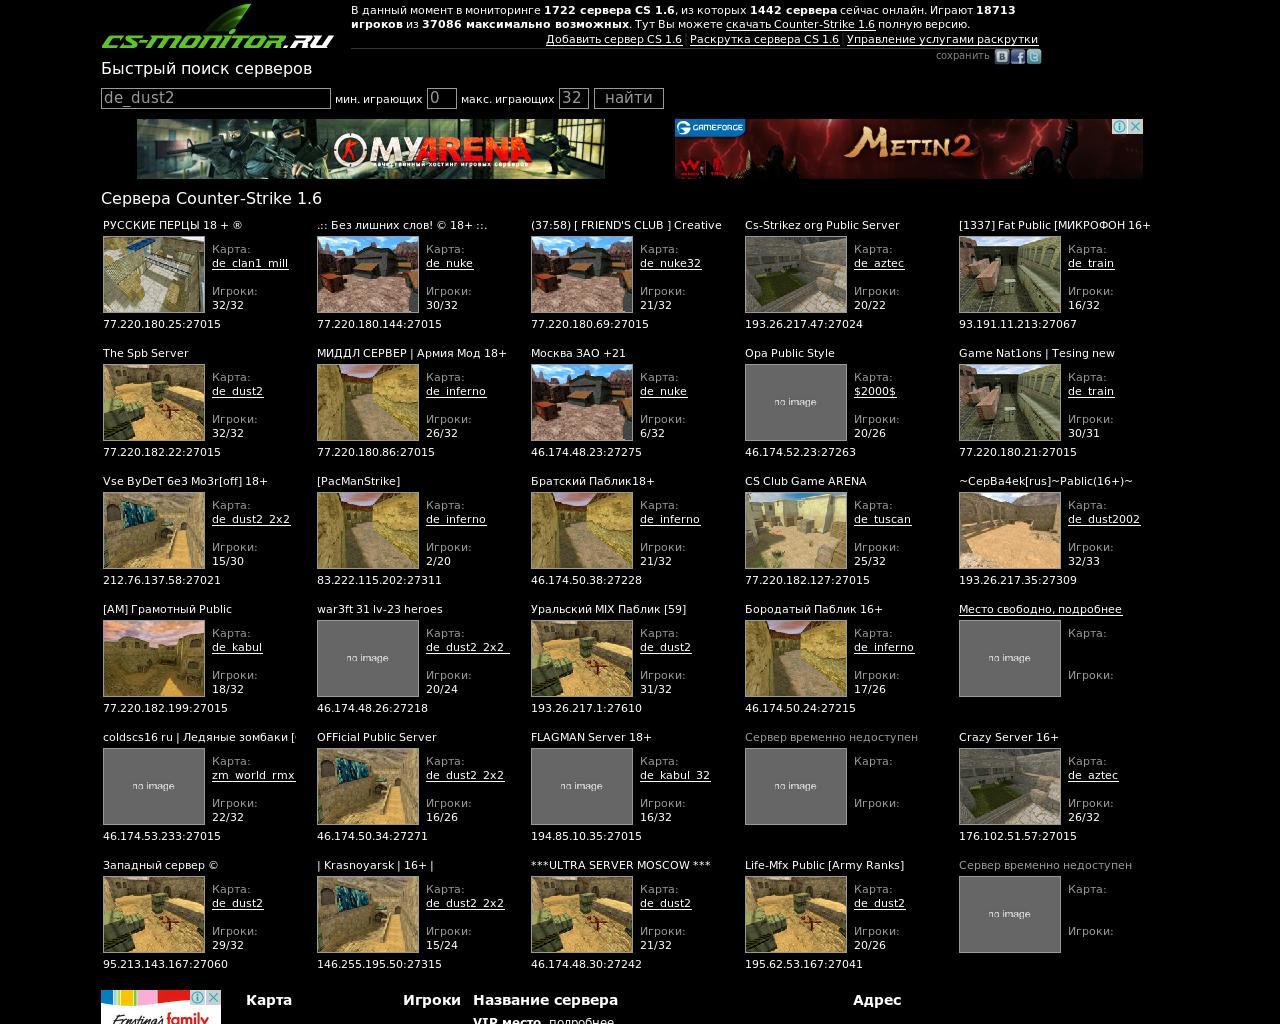Open de_dust2_2x2 map under Vse ByDeT
Image resolution: width=1280 pixels, height=1024 pixels.
pos(251,519)
